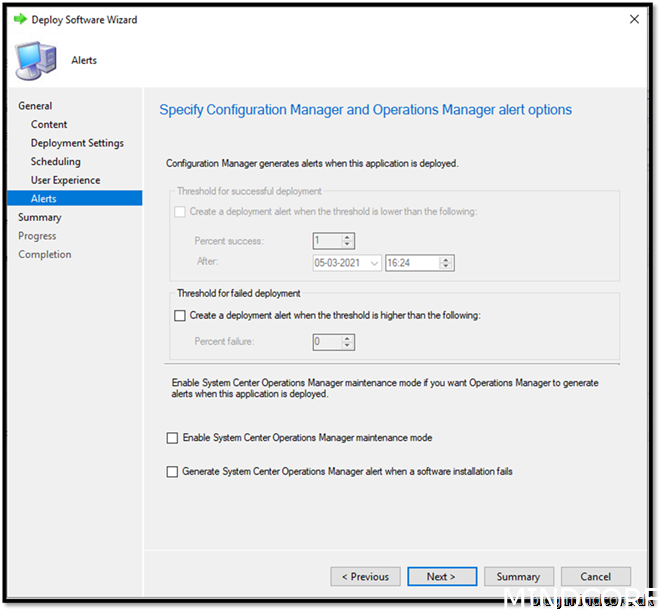Click the Percent success spinner arrows
661x611 pixels.
347,241
